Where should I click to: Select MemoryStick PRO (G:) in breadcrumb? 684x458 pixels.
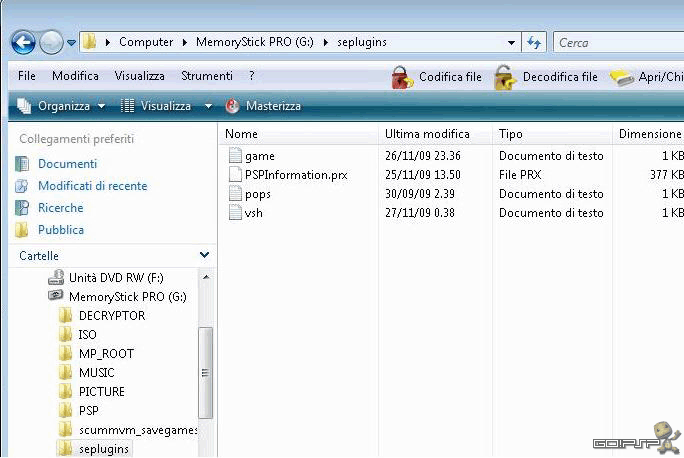click(255, 42)
